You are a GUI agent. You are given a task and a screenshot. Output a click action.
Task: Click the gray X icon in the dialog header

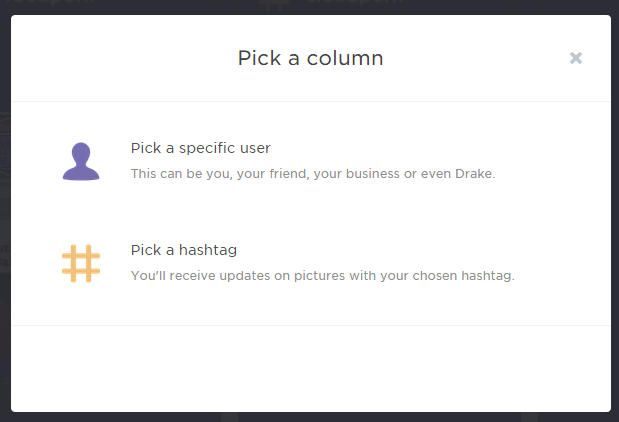click(576, 58)
